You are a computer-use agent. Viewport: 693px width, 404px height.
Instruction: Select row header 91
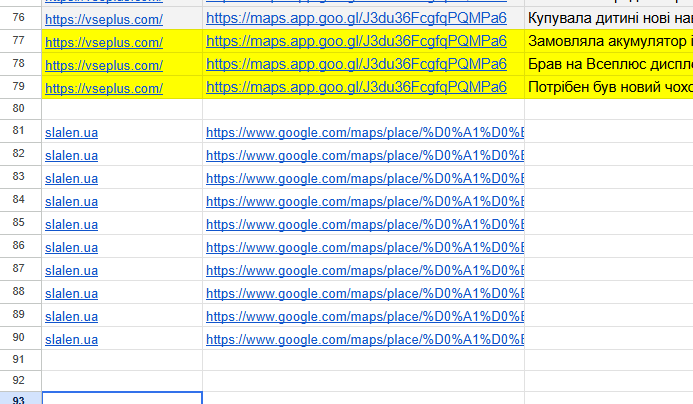(x=19, y=360)
